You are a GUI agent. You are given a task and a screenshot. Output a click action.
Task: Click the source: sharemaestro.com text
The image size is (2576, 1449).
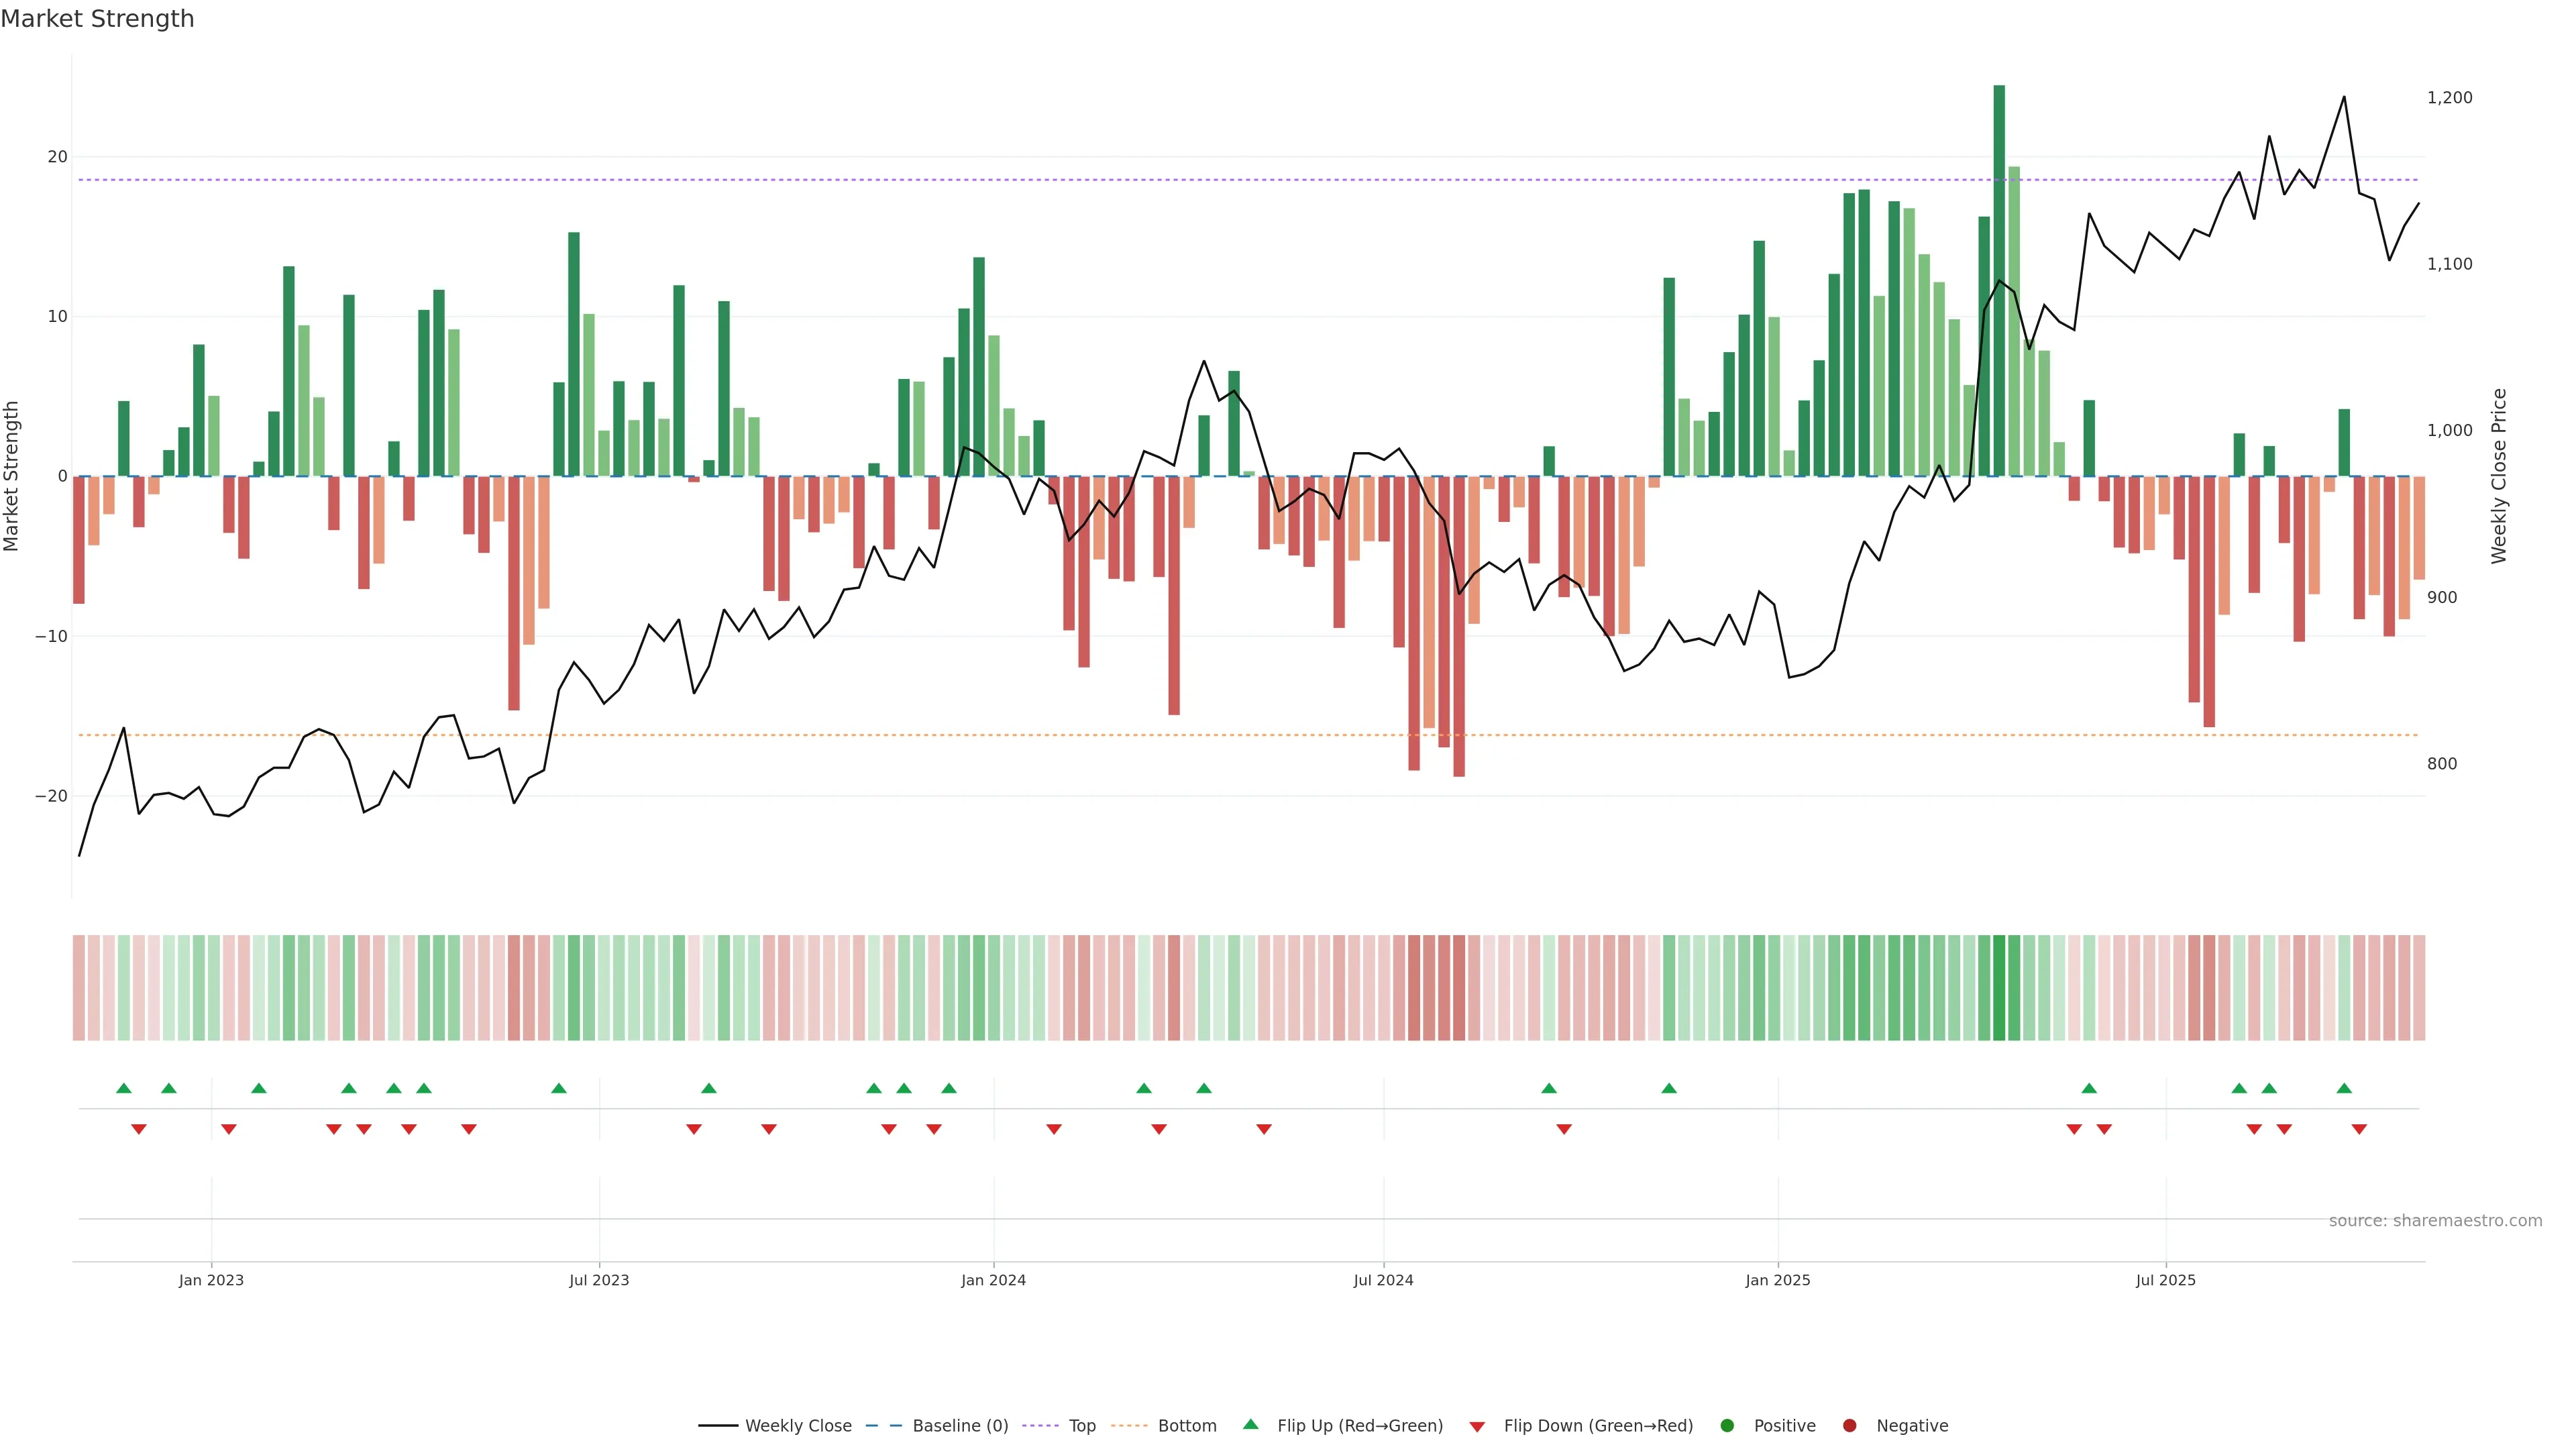tap(2435, 1221)
